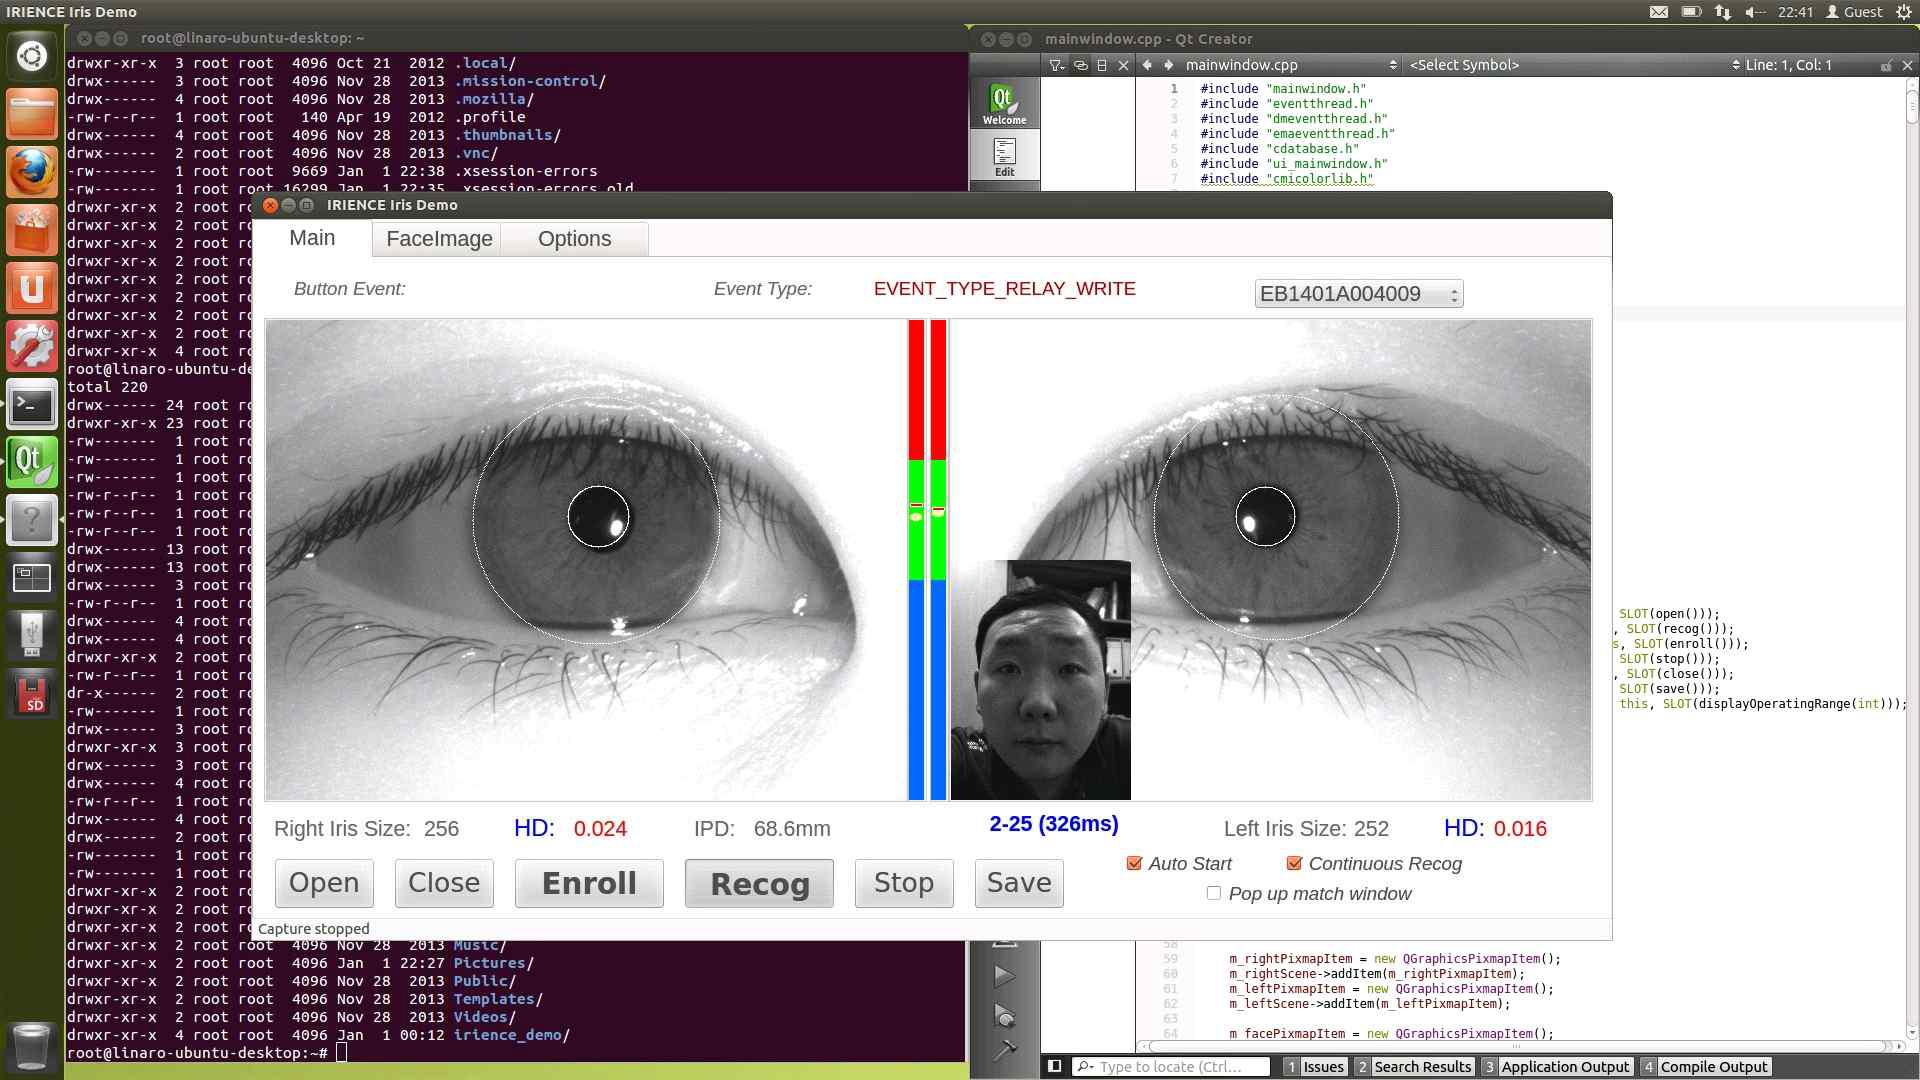Click Qt Creator synchronize-with-editor link icon
The image size is (1920, 1080).
point(1080,65)
